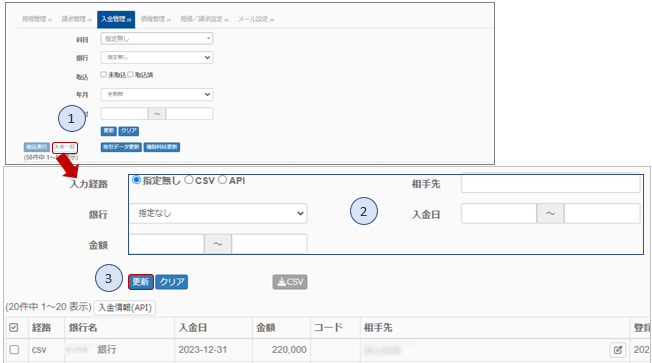652x363 pixels.
Task: Click the 入金日 end date field
Action: click(602, 213)
